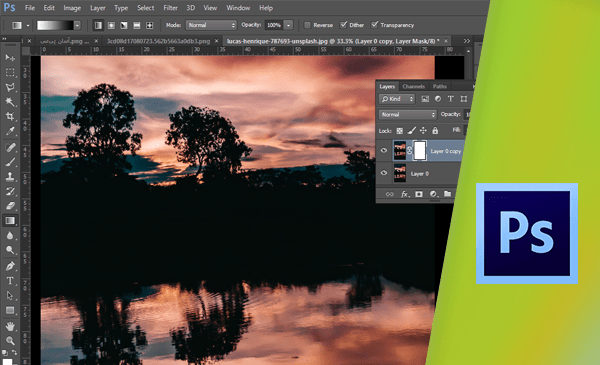This screenshot has width=600, height=365.
Task: Select the Rectangle shape tool
Action: pos(10,310)
